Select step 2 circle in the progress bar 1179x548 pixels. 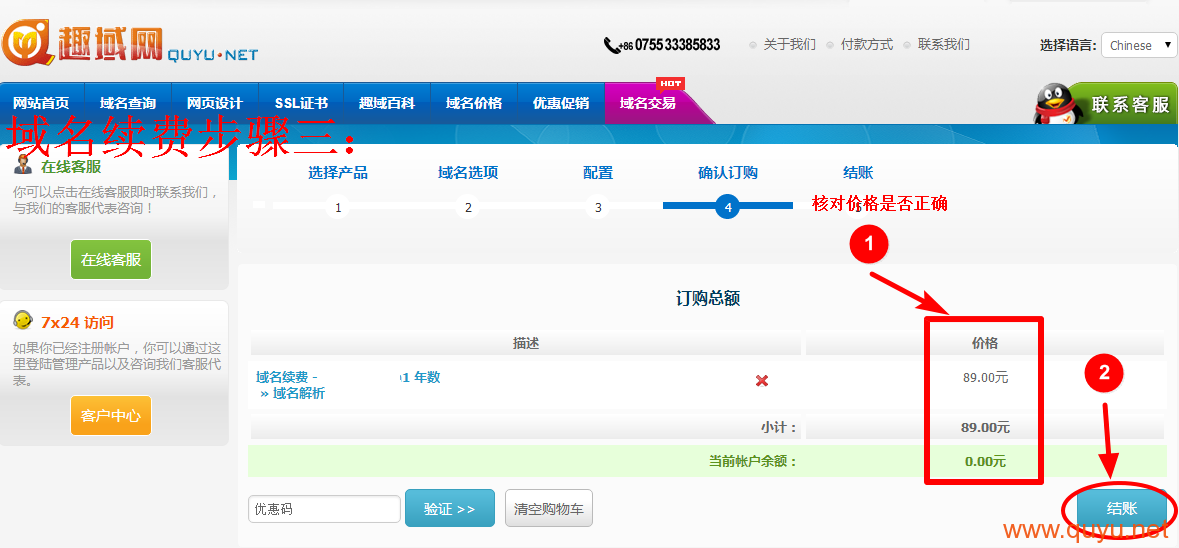click(x=468, y=208)
